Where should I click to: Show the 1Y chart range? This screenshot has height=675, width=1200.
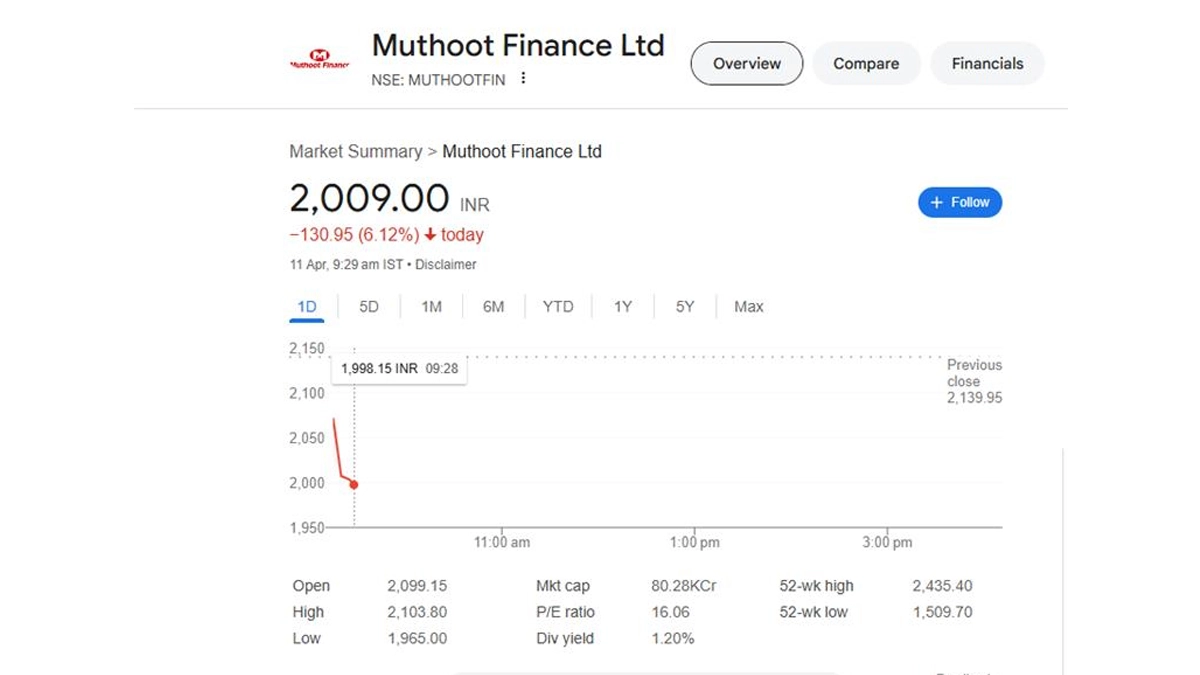pos(623,307)
